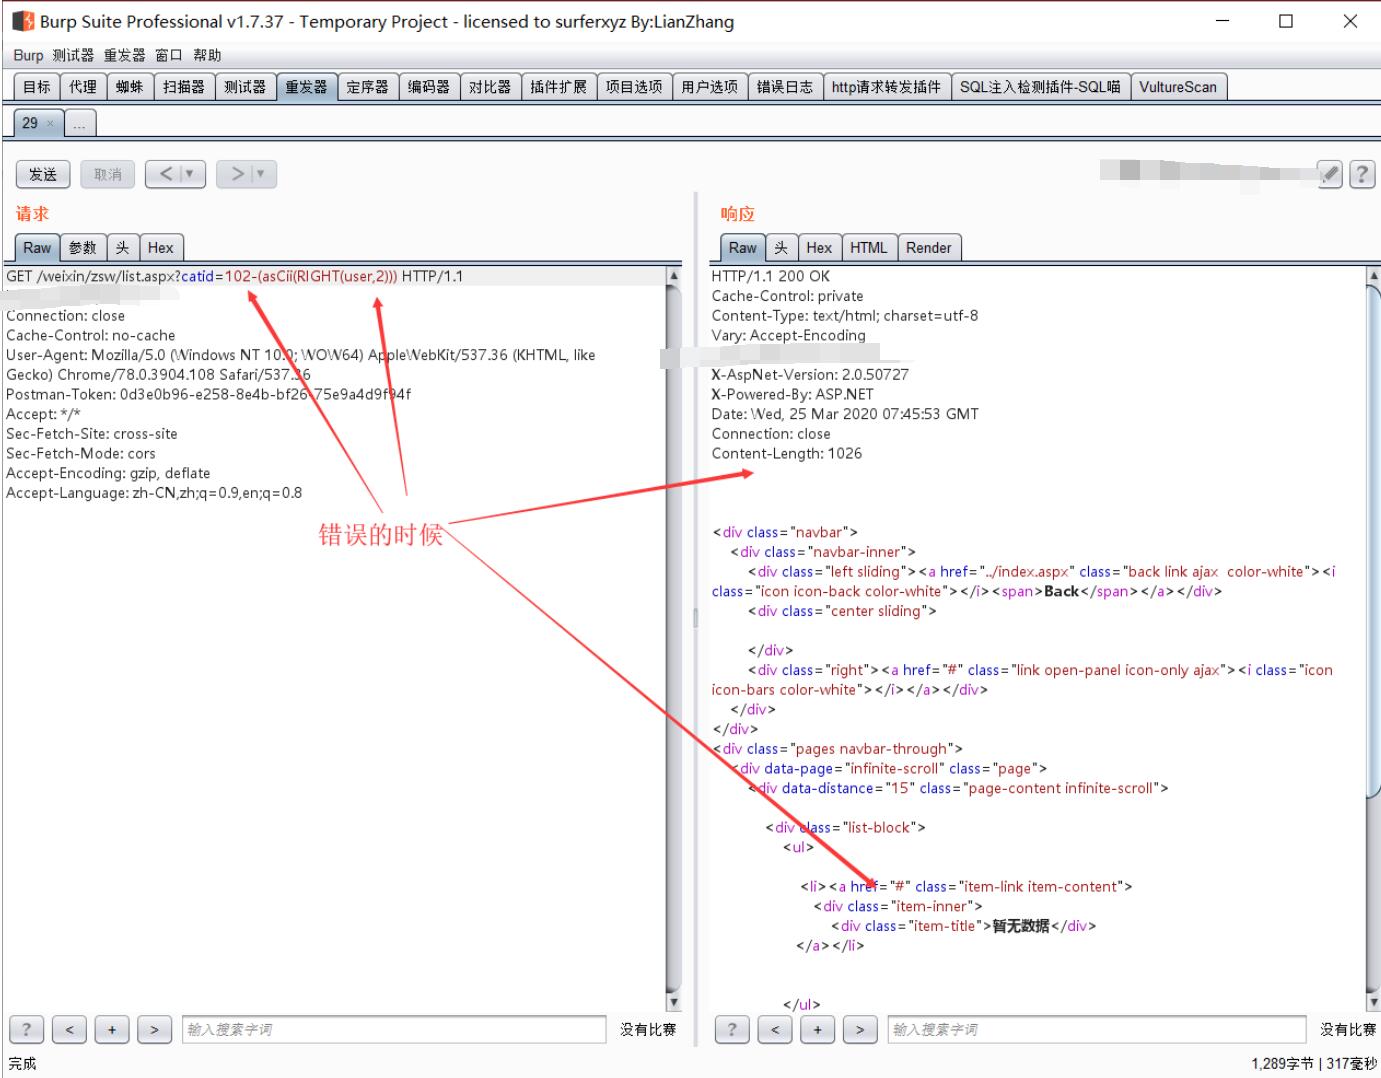Switch to the 测试器 tool tab
Screen dimensions: 1381x1078
click(245, 87)
